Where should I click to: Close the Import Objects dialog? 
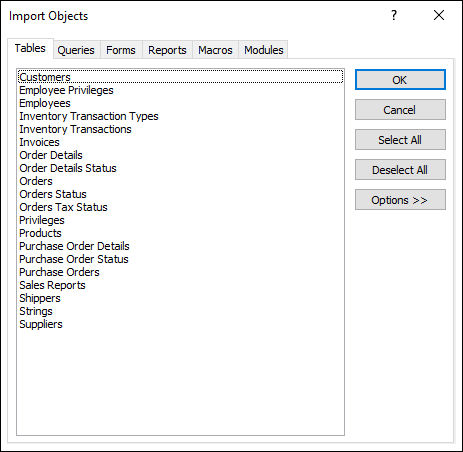pos(439,15)
